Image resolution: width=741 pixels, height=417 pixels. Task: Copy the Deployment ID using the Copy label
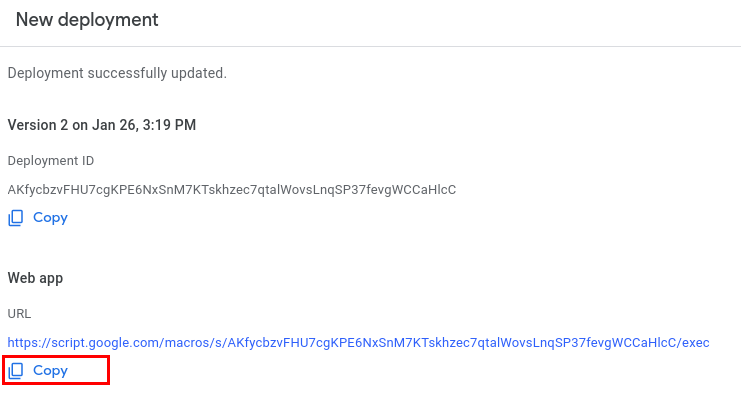[50, 217]
